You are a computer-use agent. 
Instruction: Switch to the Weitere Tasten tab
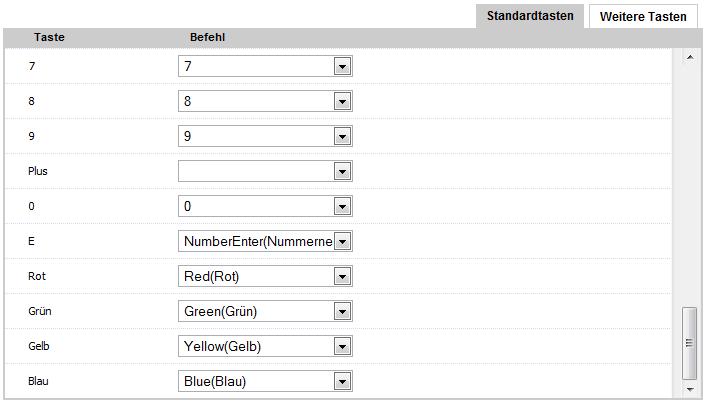pos(643,17)
